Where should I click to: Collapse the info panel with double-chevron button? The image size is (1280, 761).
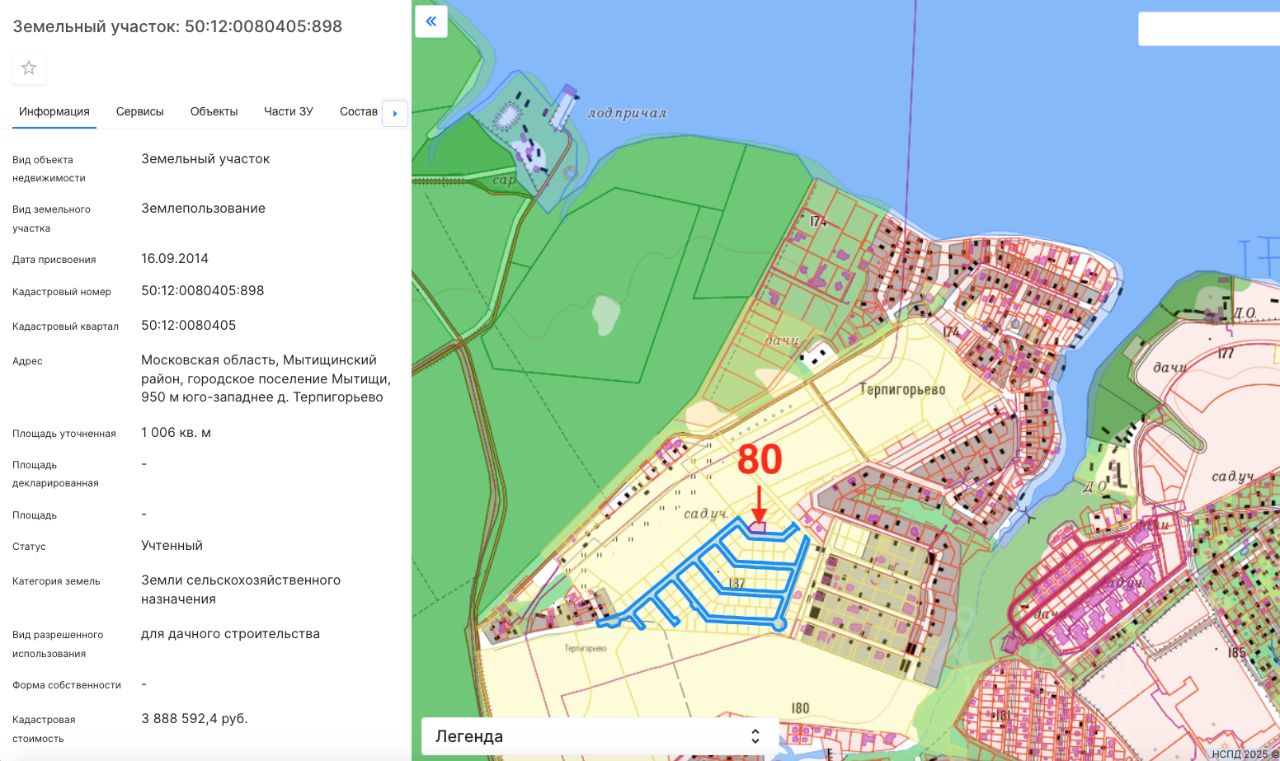431,21
